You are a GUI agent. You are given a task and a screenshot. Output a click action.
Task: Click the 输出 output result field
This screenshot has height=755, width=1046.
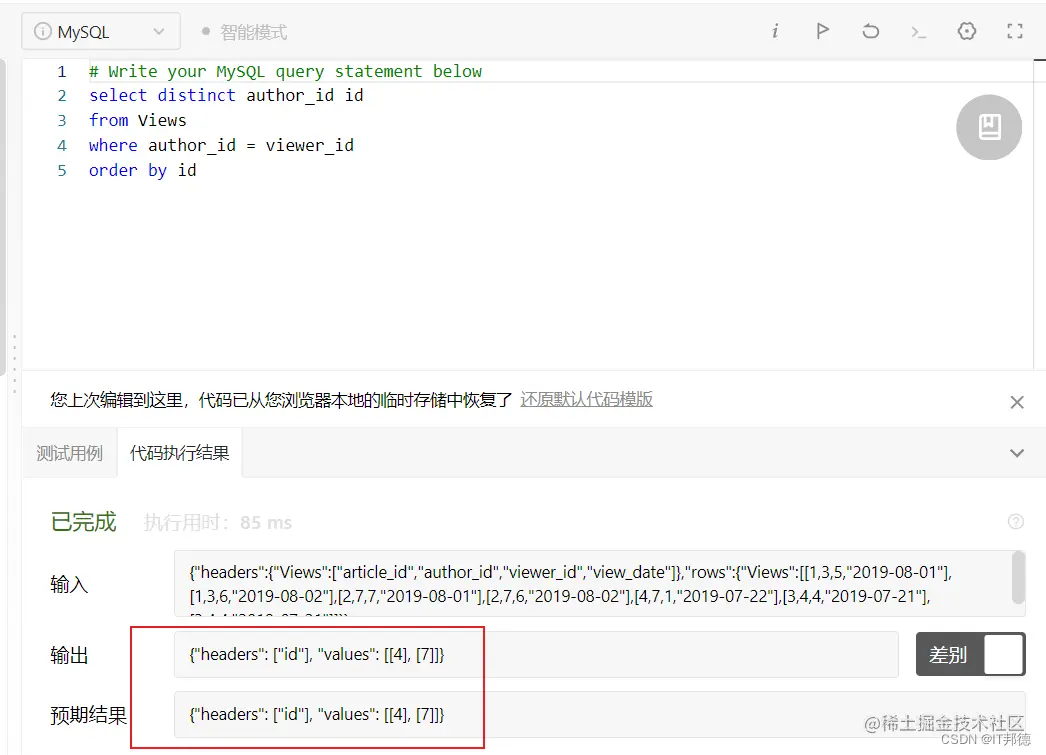point(536,654)
